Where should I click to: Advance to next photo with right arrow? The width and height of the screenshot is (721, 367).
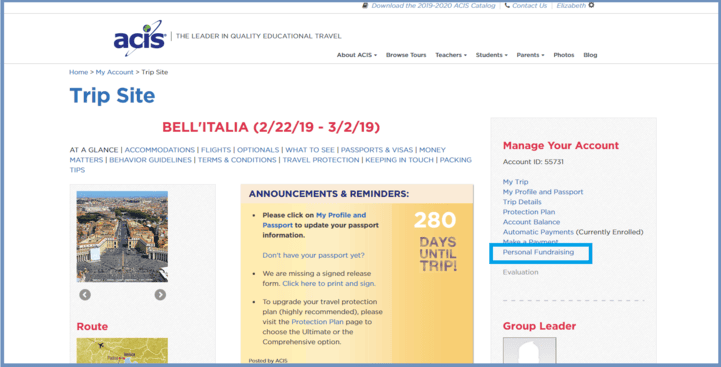coord(160,294)
